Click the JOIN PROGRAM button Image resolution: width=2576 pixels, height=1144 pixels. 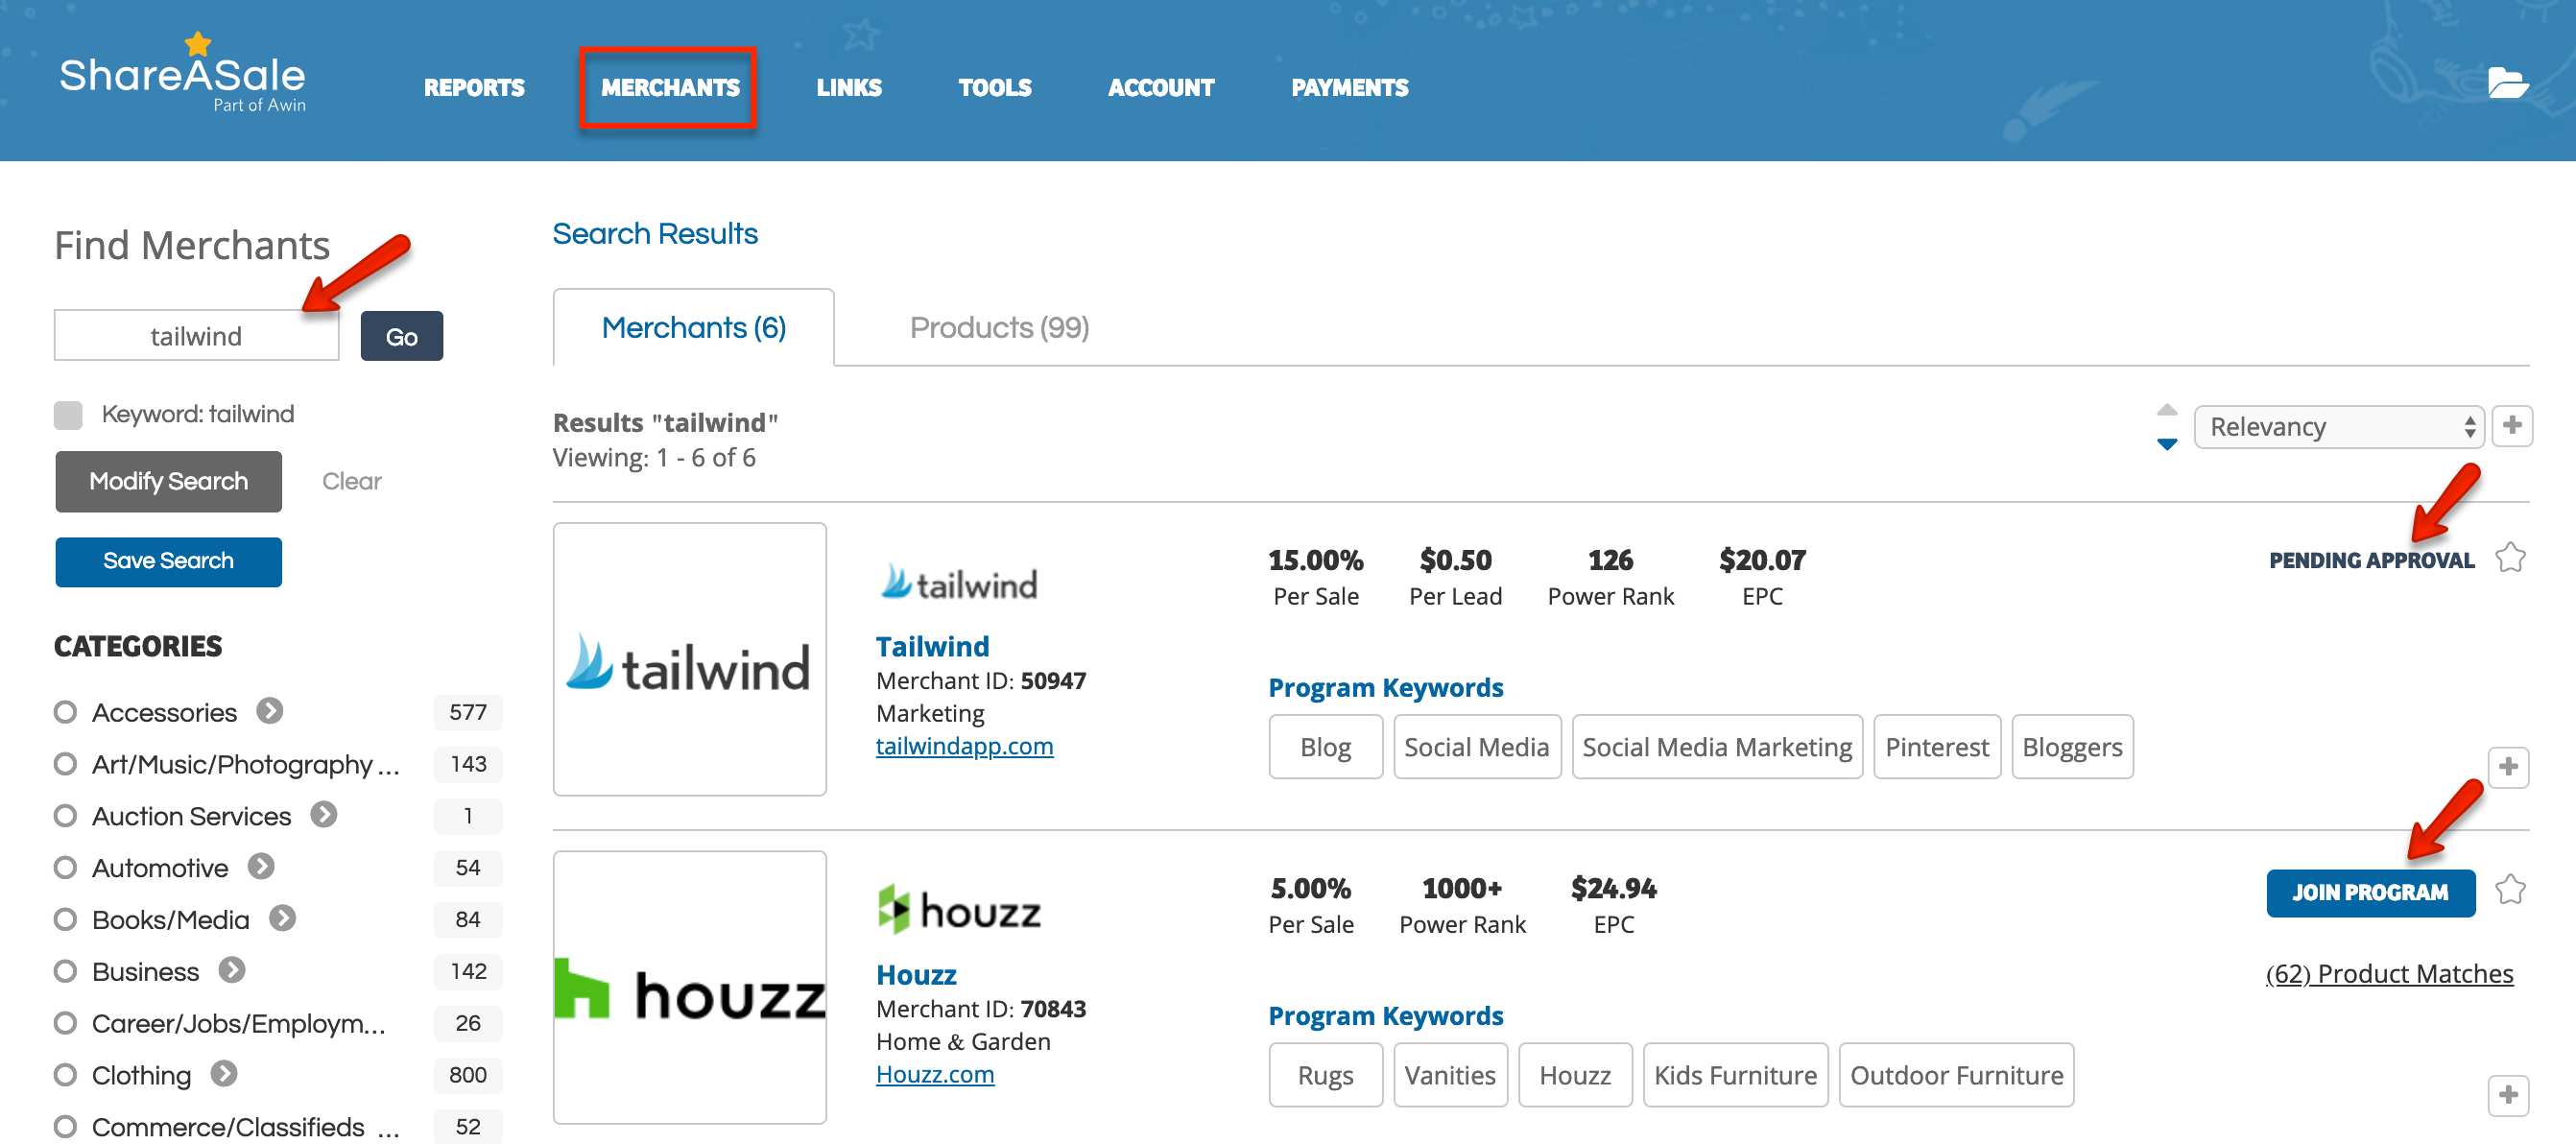click(x=2370, y=892)
